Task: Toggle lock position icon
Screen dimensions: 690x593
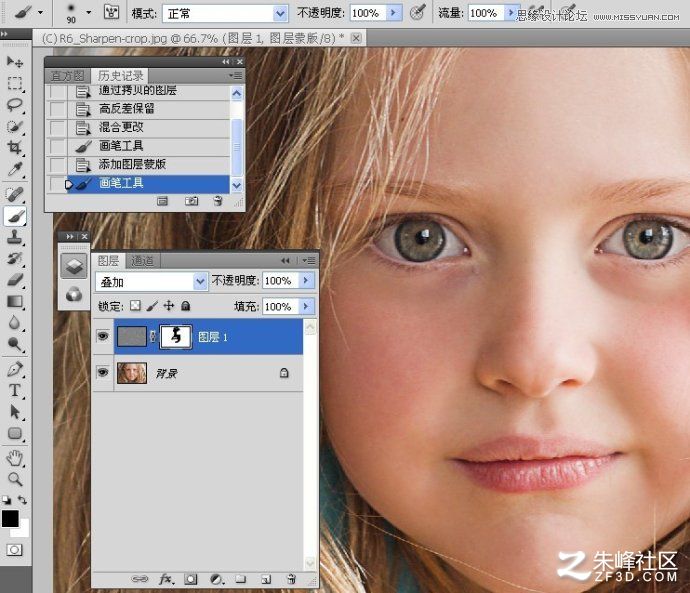Action: click(169, 305)
